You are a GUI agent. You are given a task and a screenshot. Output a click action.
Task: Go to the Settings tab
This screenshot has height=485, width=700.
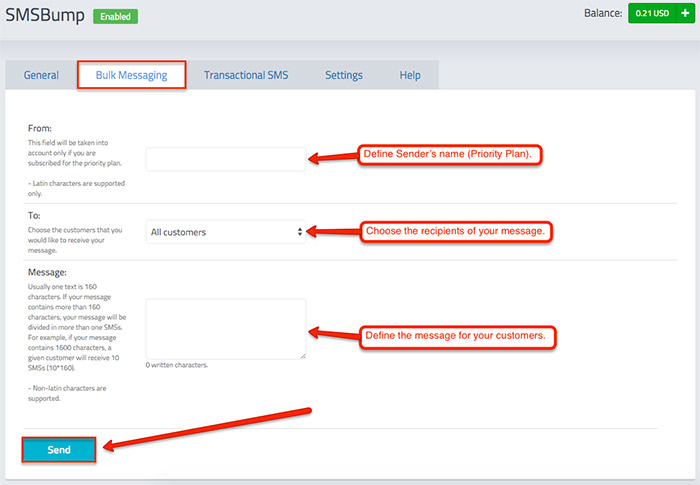(x=344, y=75)
